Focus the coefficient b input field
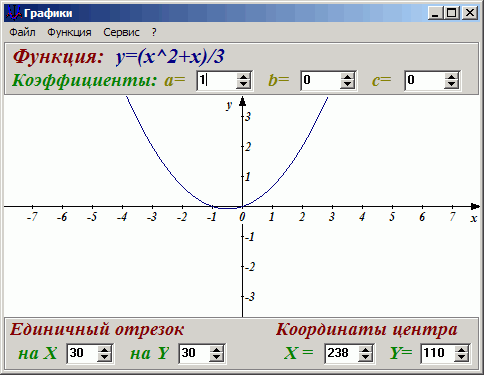484x375 pixels. (320, 81)
